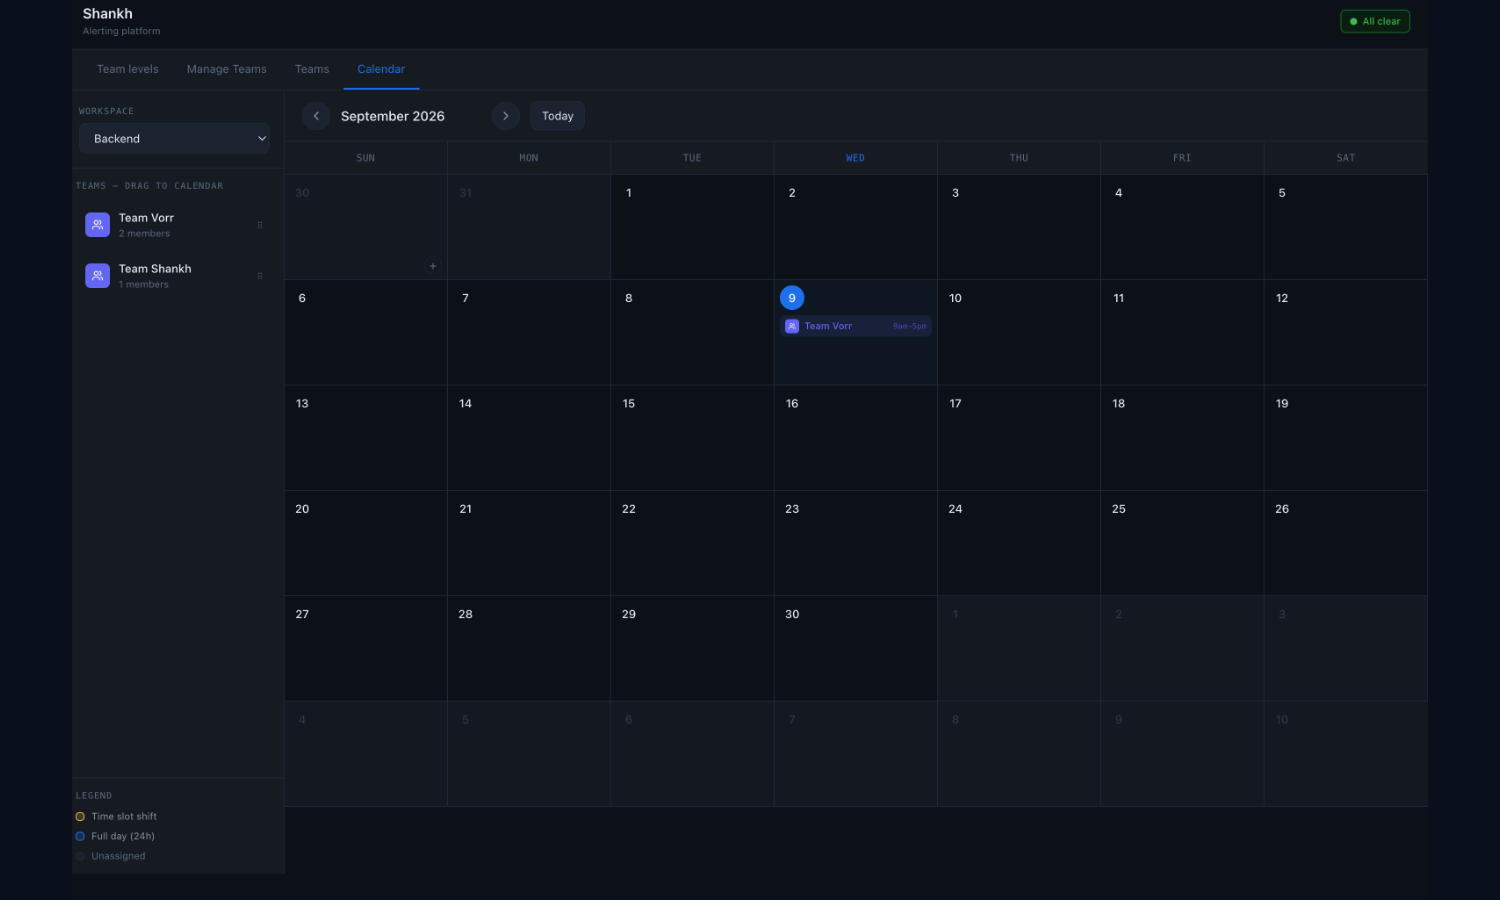Select September 20 in the calendar
This screenshot has height=900, width=1500.
[366, 543]
